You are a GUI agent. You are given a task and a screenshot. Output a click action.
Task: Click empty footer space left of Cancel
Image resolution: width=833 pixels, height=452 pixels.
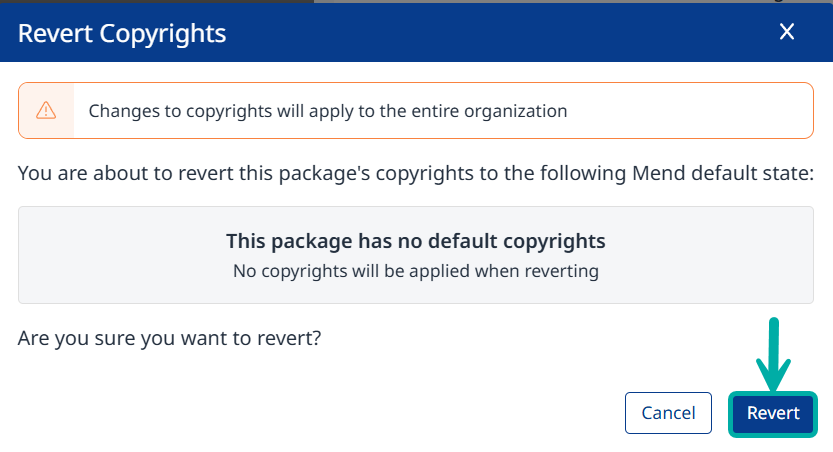pos(300,413)
